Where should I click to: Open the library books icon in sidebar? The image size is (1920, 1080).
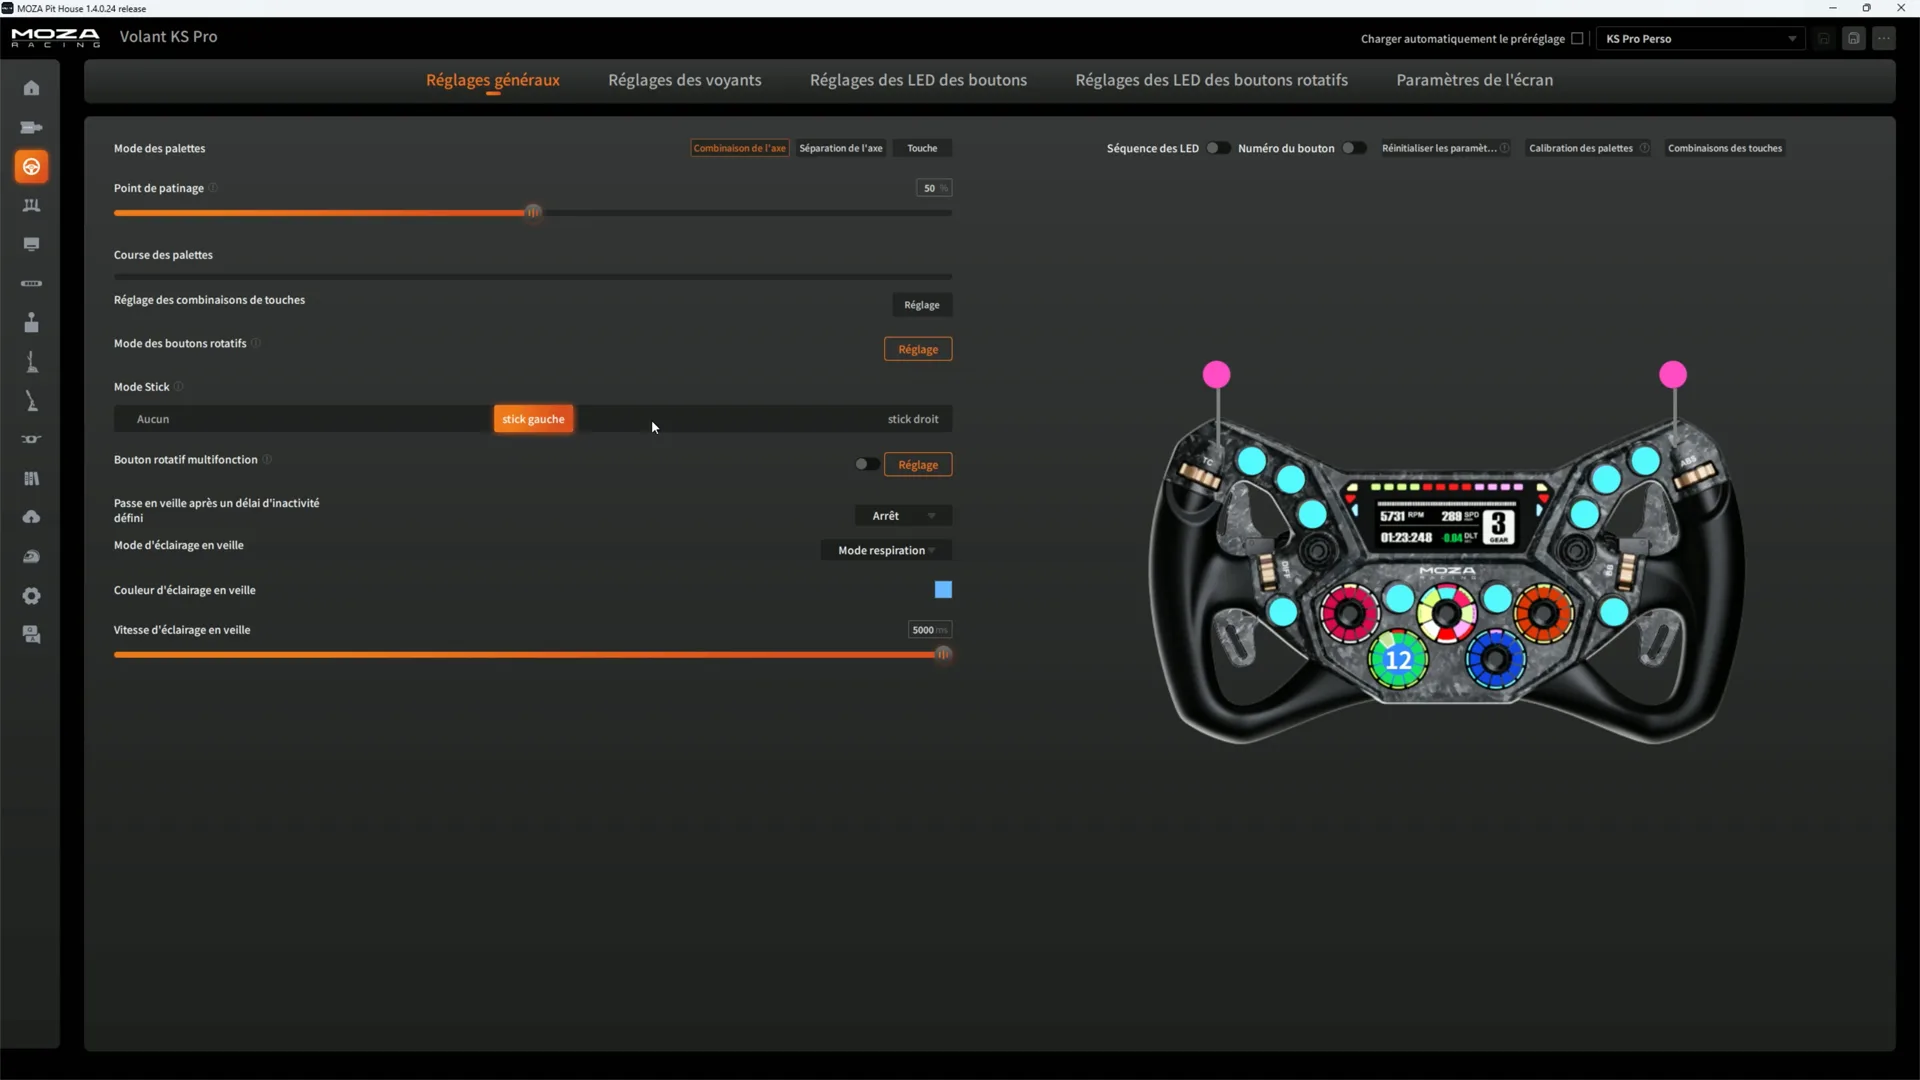click(x=31, y=478)
